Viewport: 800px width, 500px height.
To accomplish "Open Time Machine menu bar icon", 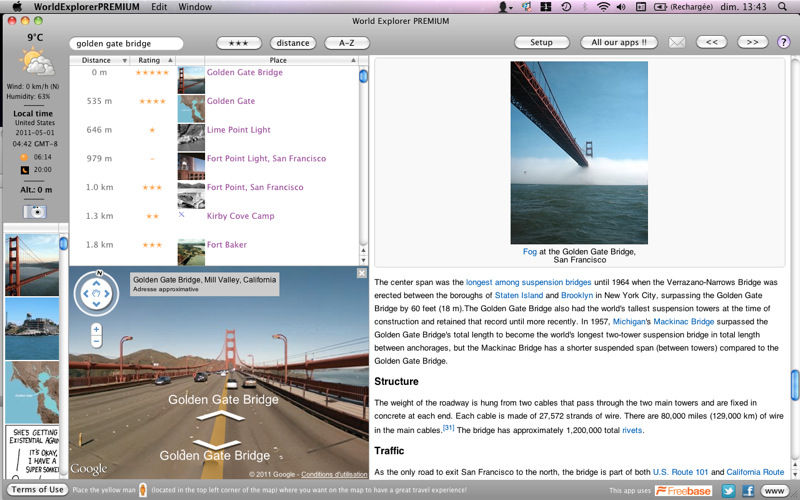I will click(566, 7).
